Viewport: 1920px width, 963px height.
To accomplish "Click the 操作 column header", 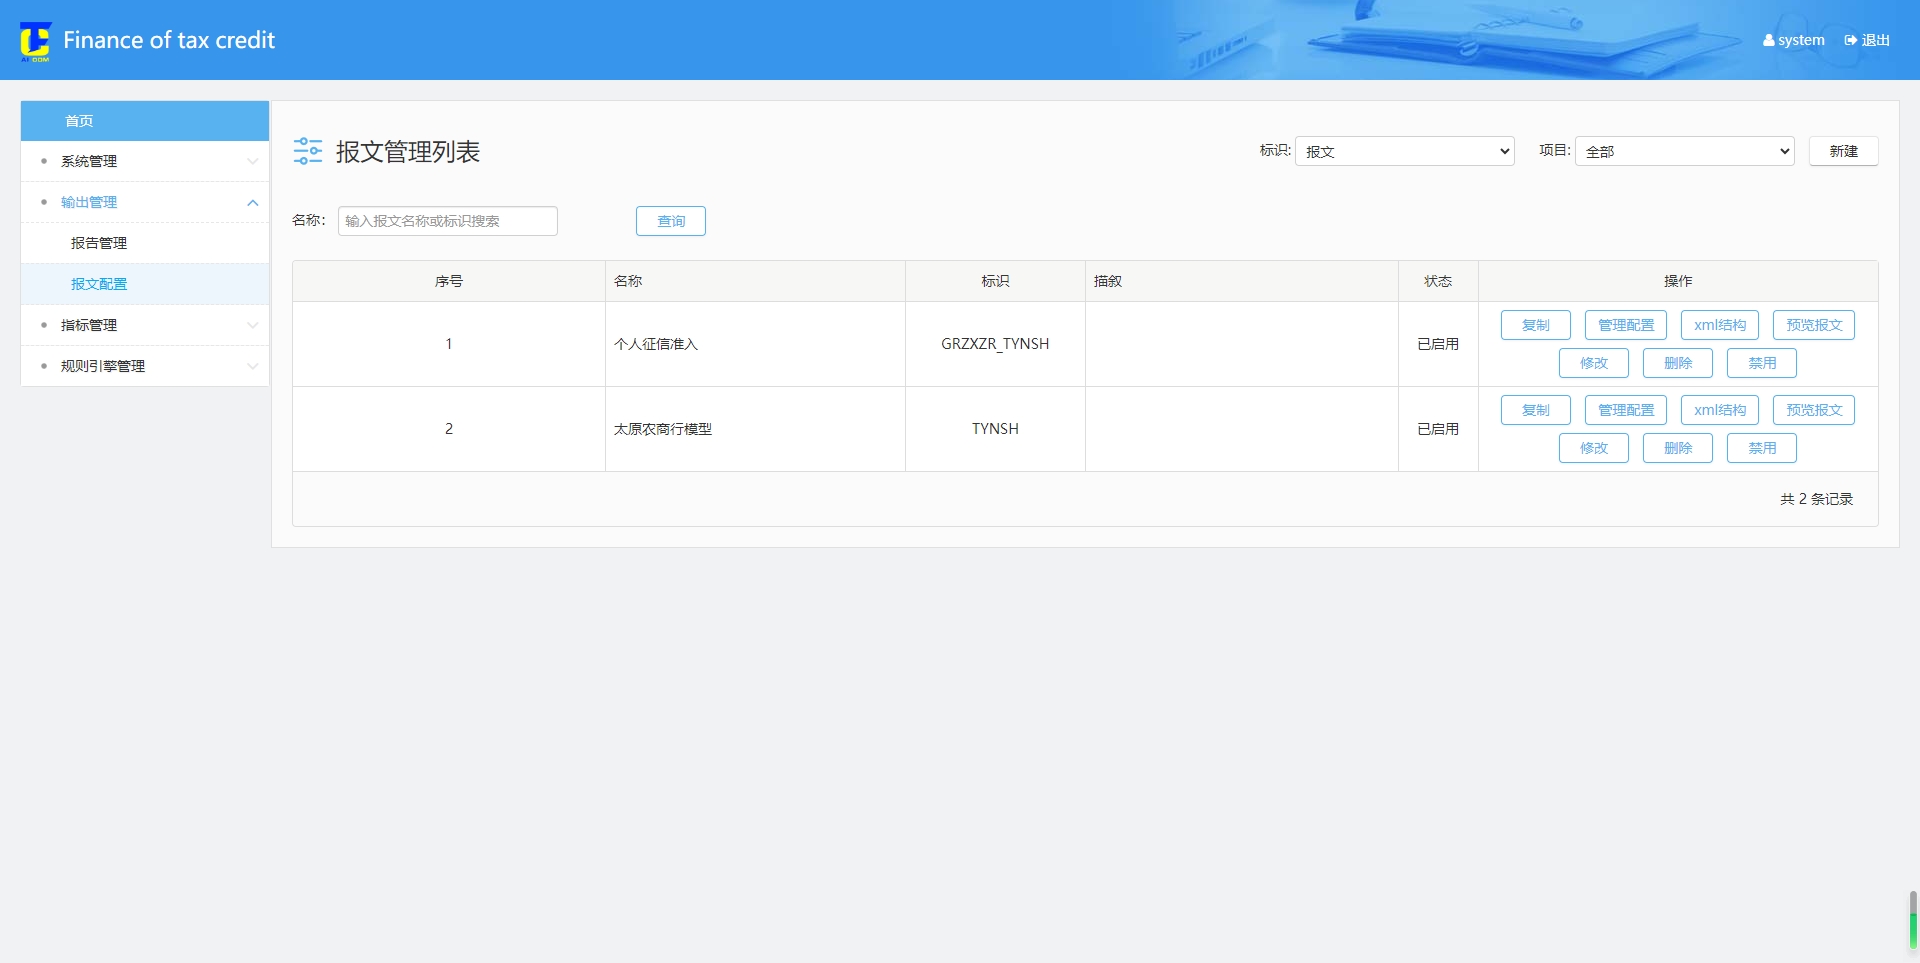I will 1678,281.
